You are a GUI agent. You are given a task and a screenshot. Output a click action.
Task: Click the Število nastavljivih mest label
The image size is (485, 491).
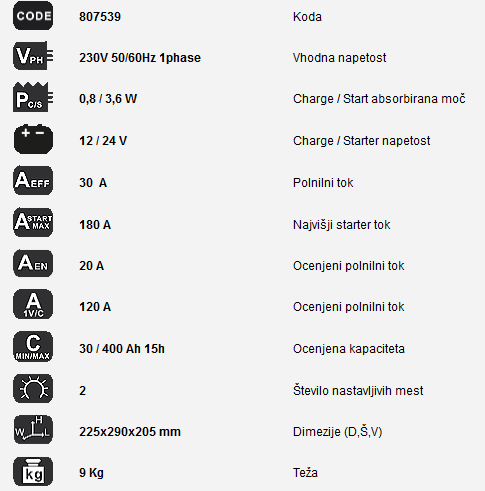358,391
